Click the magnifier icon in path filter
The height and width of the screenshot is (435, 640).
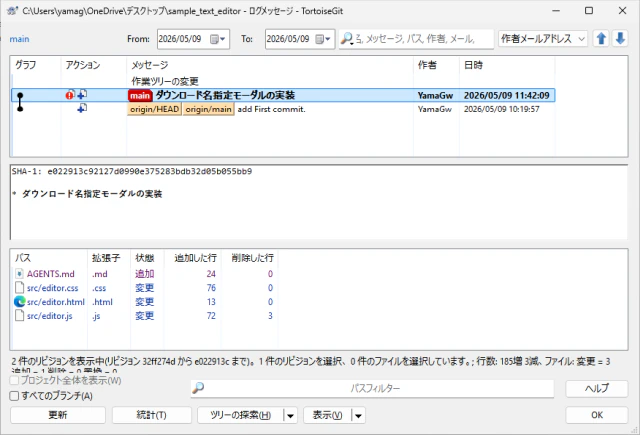pyautogui.click(x=198, y=388)
